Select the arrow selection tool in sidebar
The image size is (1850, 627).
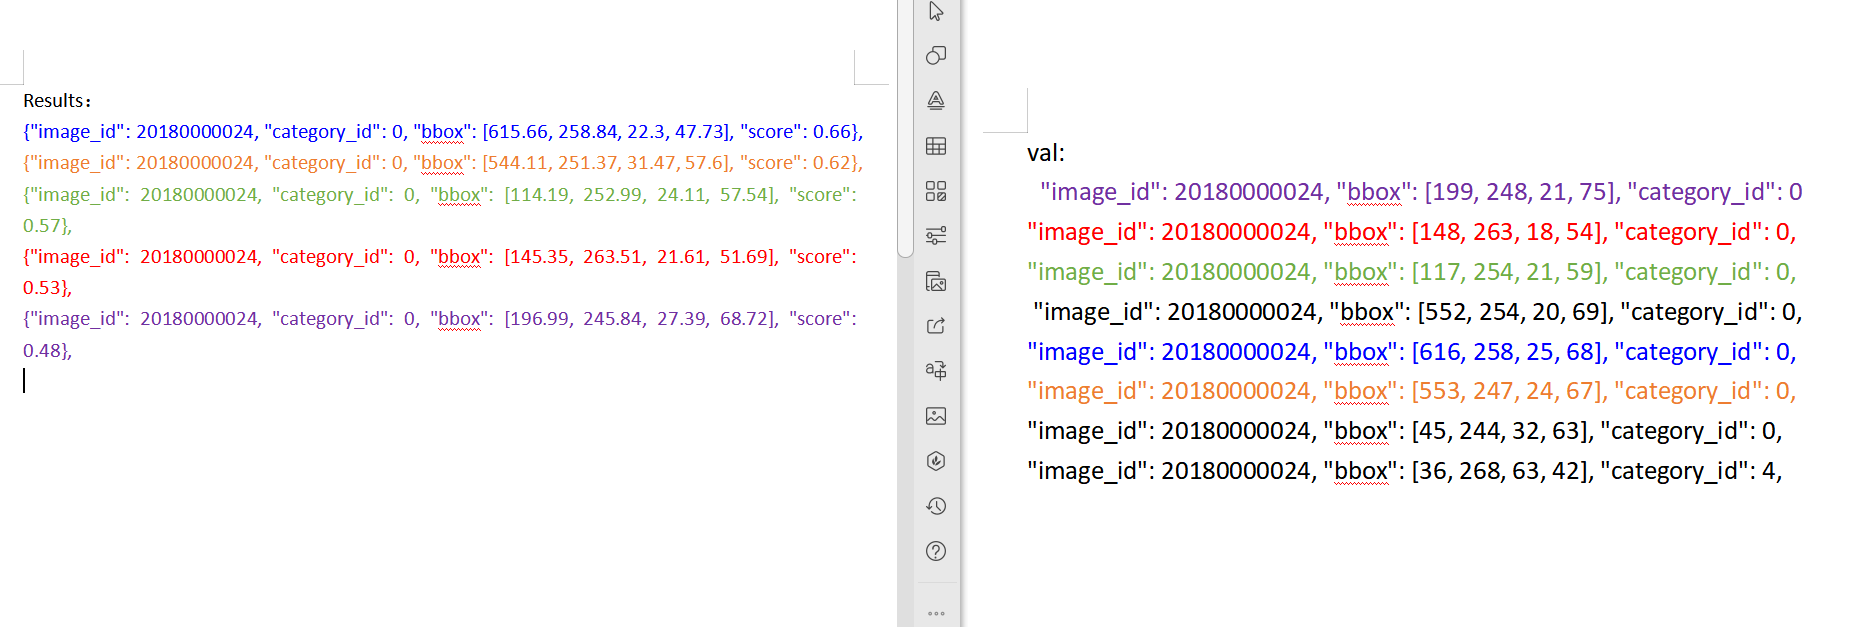pos(936,12)
